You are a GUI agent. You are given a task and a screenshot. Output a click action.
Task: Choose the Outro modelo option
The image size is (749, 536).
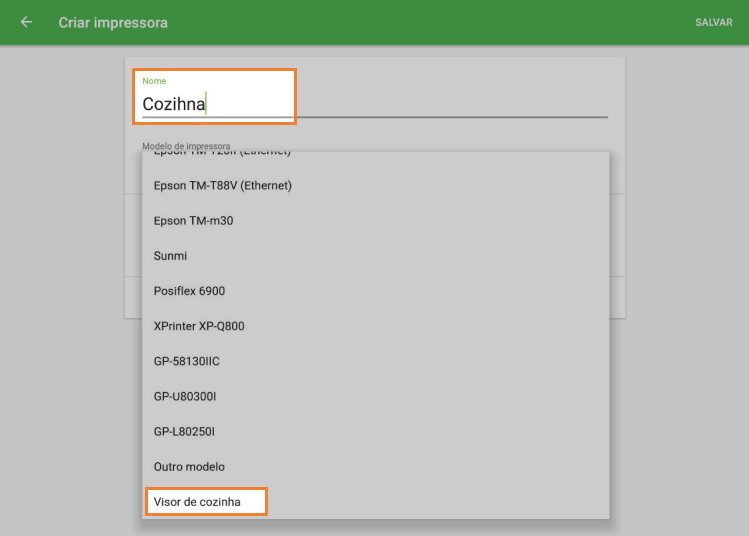click(189, 466)
